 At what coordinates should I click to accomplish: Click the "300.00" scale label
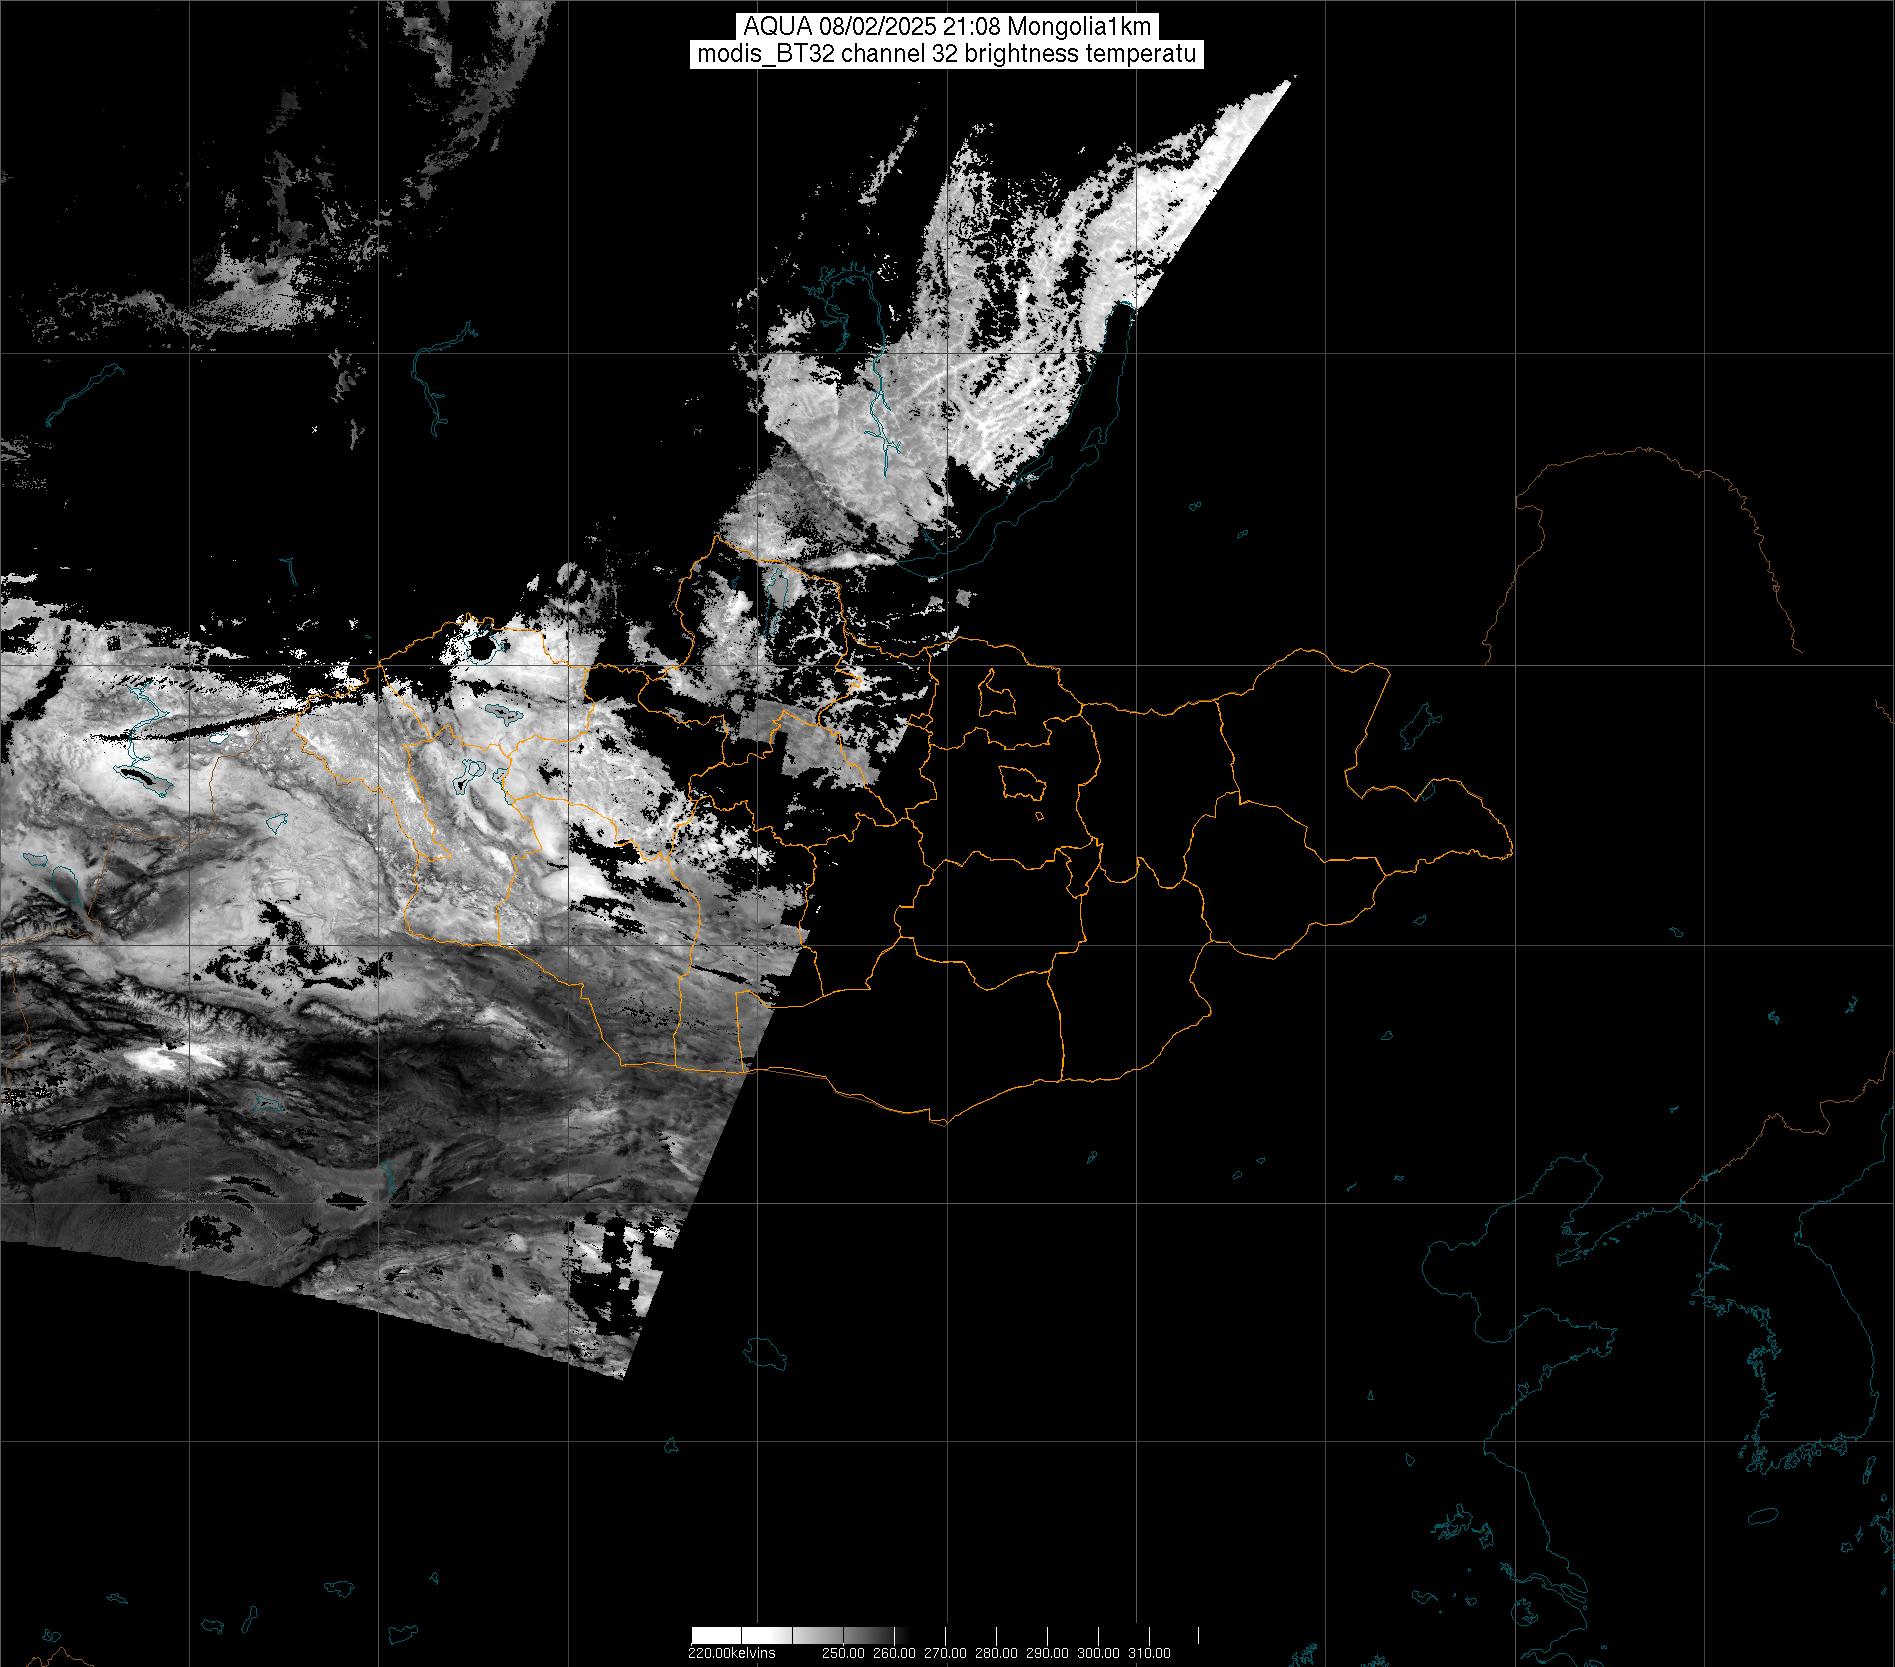1098,1653
